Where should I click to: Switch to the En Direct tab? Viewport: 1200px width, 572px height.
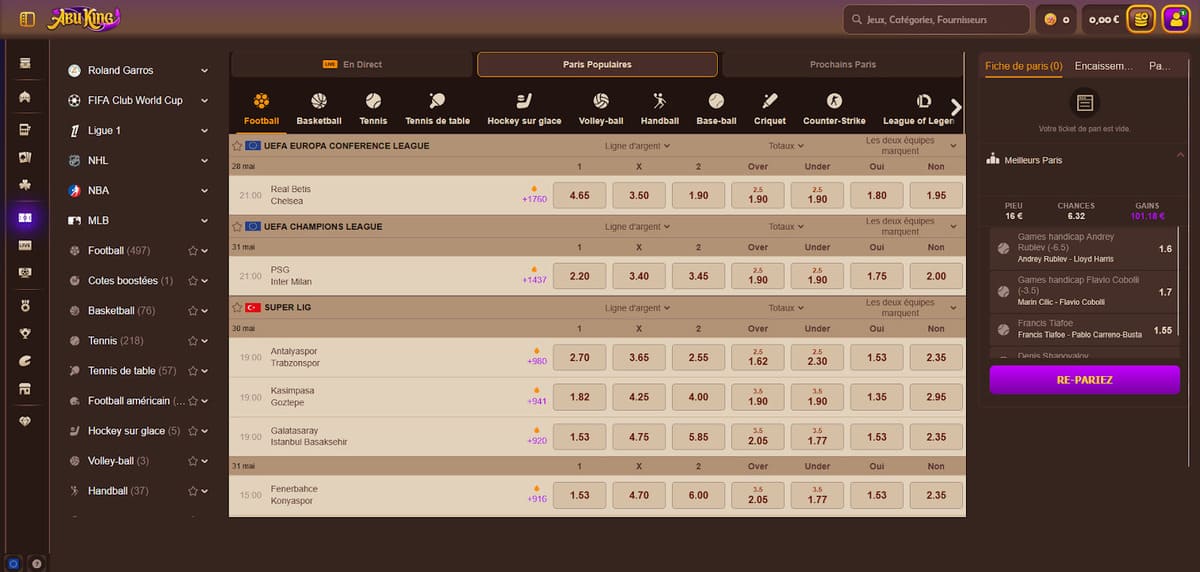tap(351, 65)
